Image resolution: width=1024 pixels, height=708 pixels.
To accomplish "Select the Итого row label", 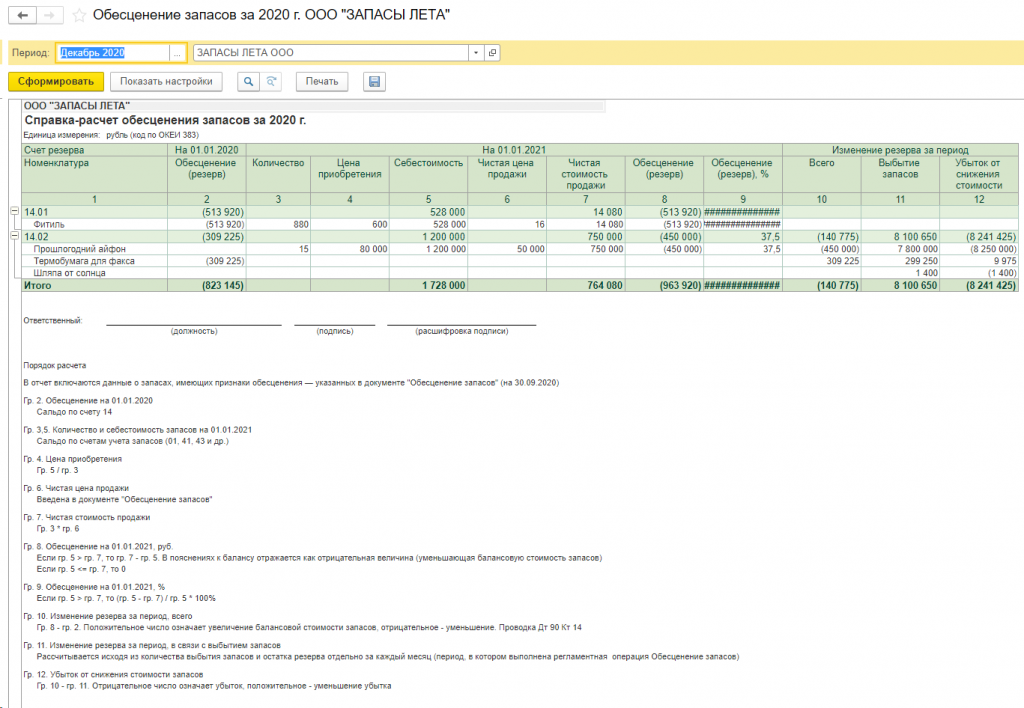I will coord(37,285).
